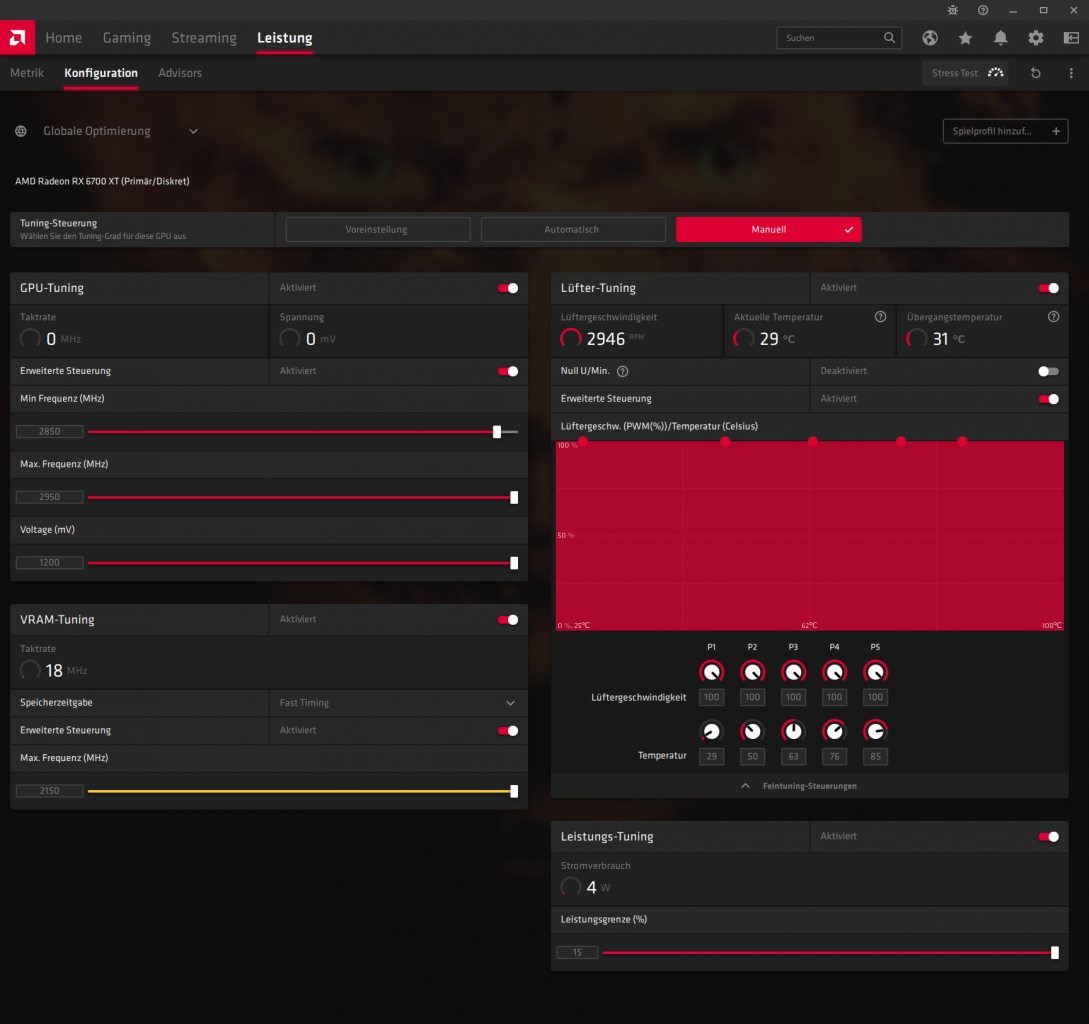Image resolution: width=1089 pixels, height=1024 pixels.
Task: Select the Konfiguration sub-tab
Action: tap(101, 73)
